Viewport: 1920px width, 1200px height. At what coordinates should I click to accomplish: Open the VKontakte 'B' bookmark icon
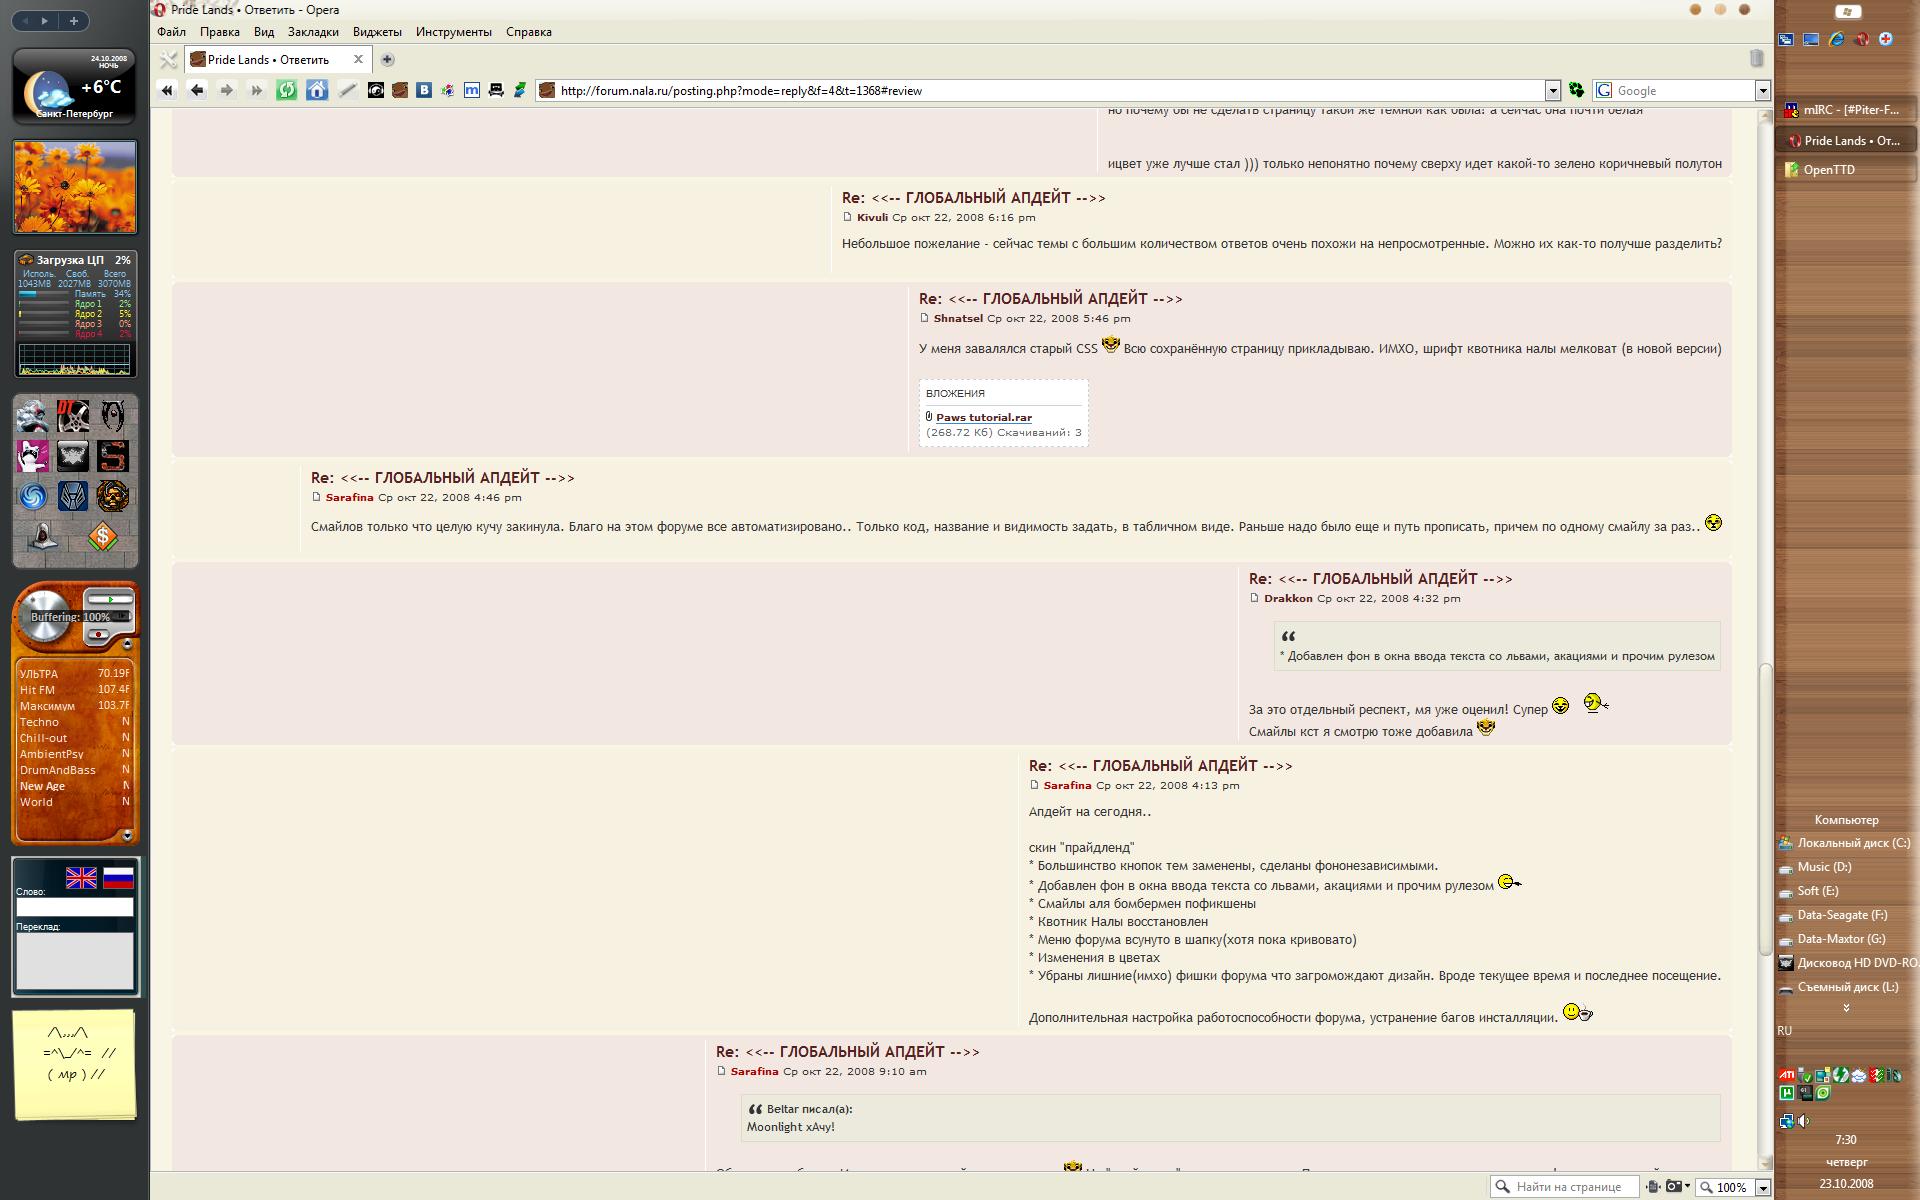pyautogui.click(x=424, y=90)
